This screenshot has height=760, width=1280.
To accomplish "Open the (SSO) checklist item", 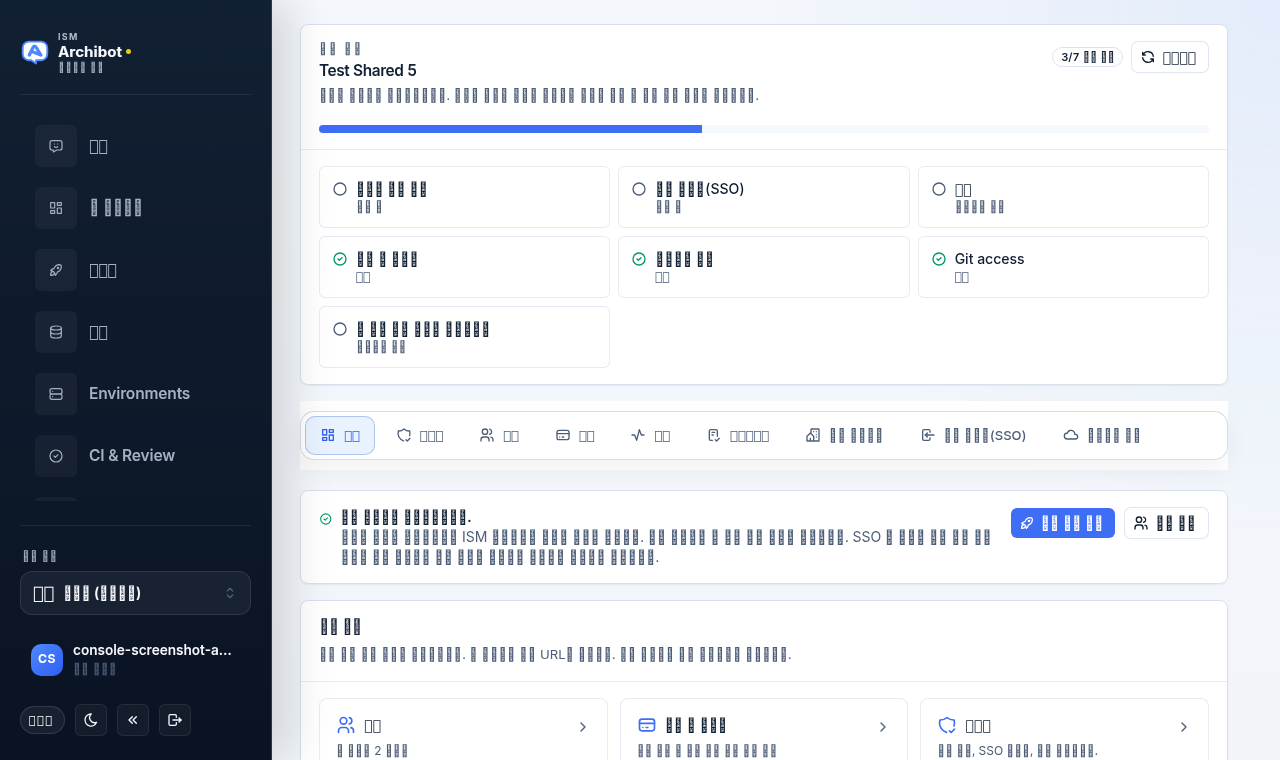I will pos(763,197).
